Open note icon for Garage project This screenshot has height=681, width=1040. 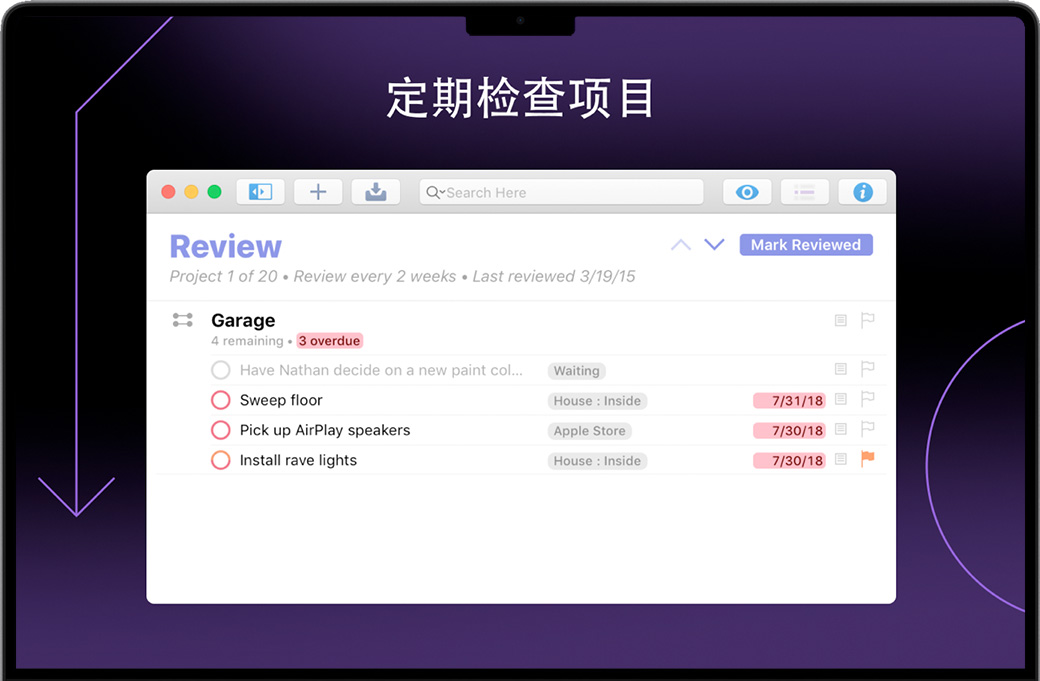coord(841,320)
